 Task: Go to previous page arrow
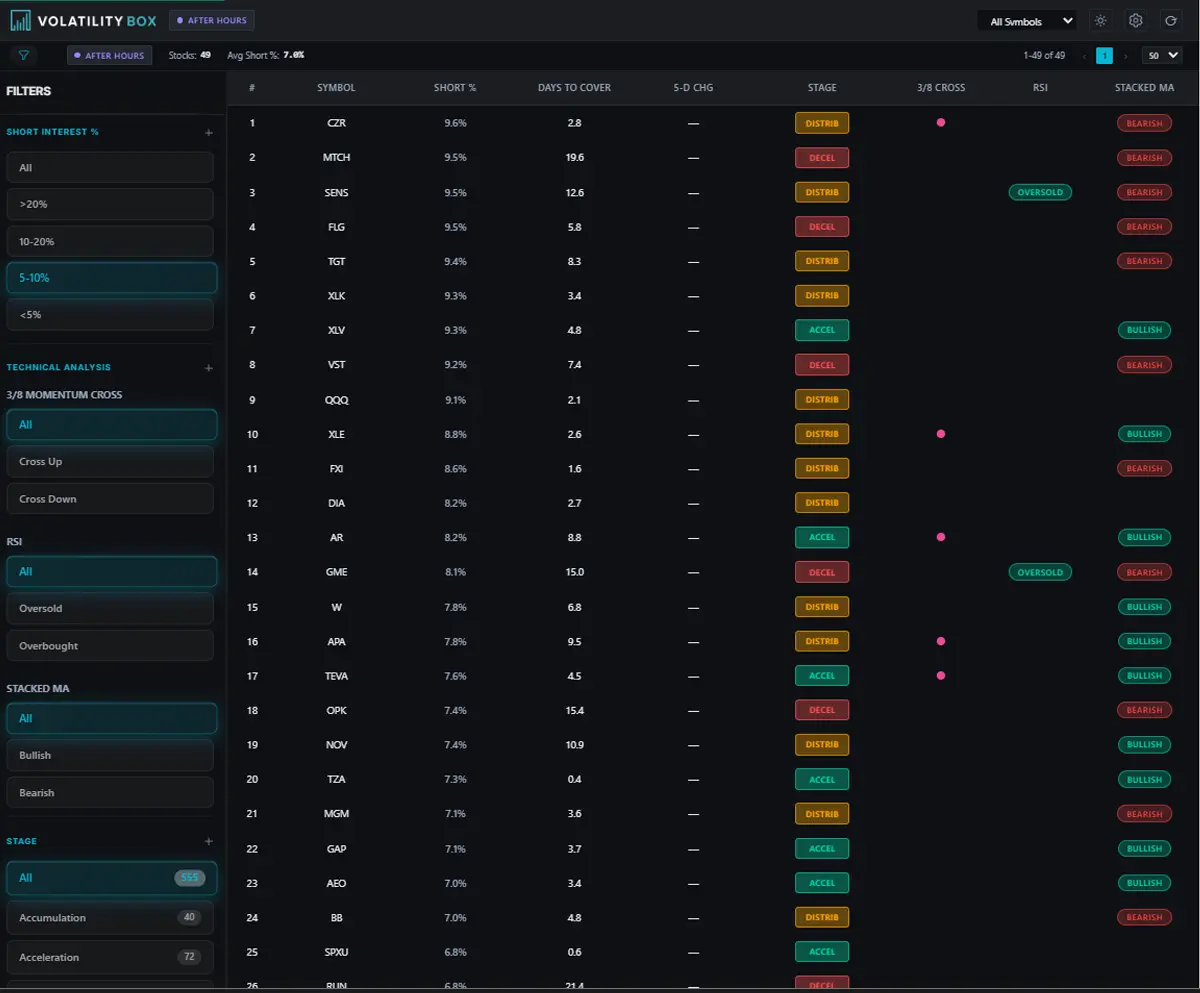point(1084,56)
